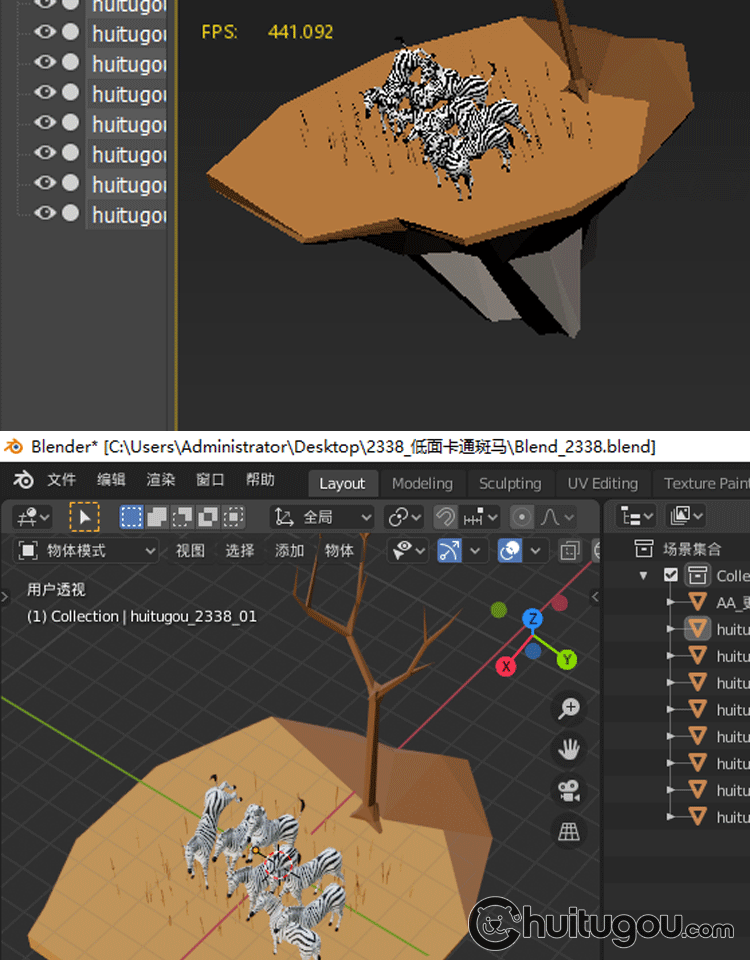The width and height of the screenshot is (750, 960).
Task: Select the tweak arrow cursor tool
Action: pos(84,517)
